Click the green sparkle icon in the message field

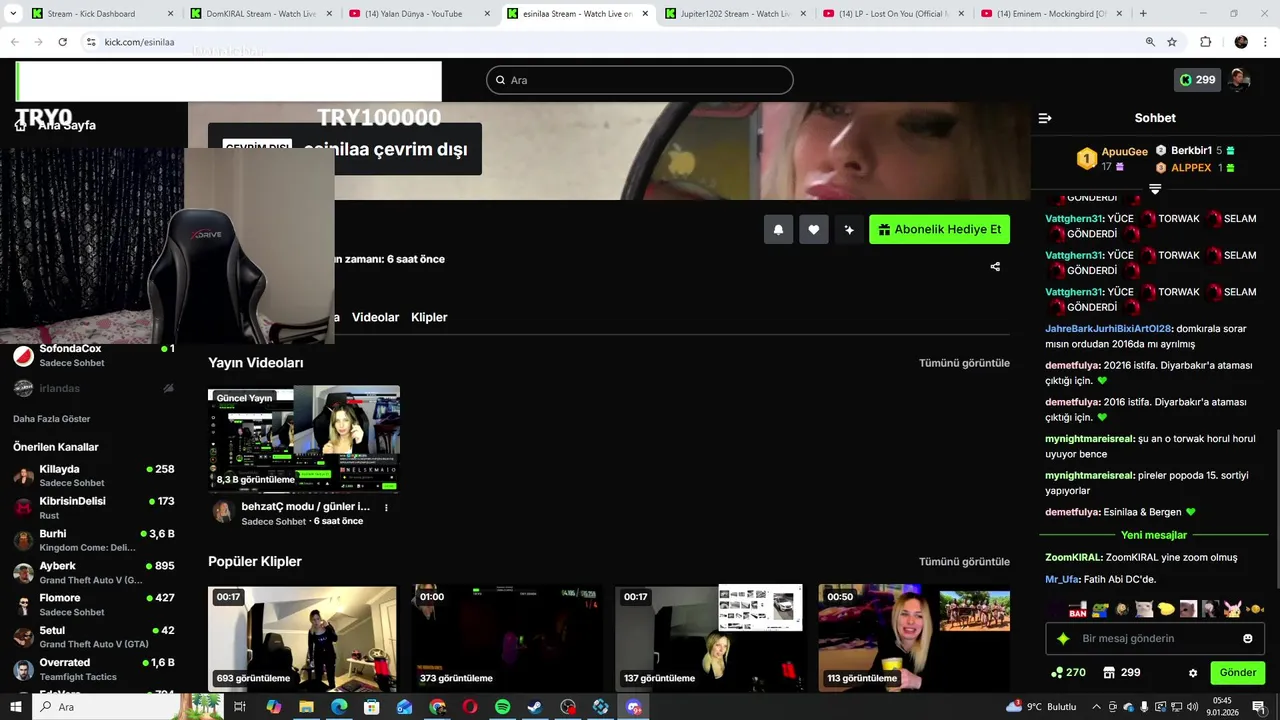pyautogui.click(x=1063, y=638)
